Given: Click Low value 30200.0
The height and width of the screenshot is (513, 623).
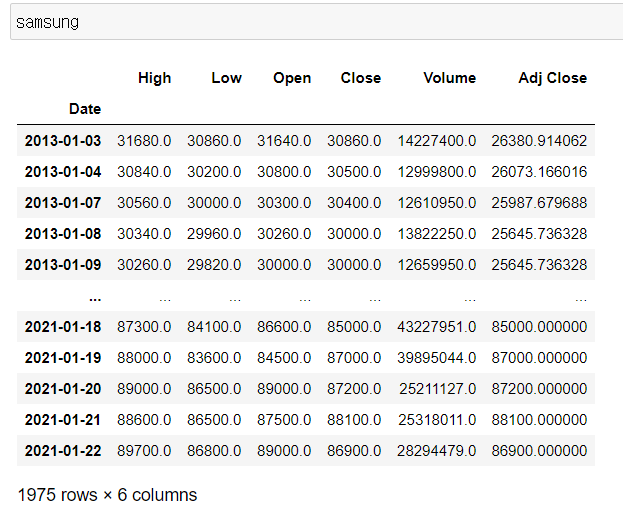Looking at the screenshot, I should tap(214, 172).
